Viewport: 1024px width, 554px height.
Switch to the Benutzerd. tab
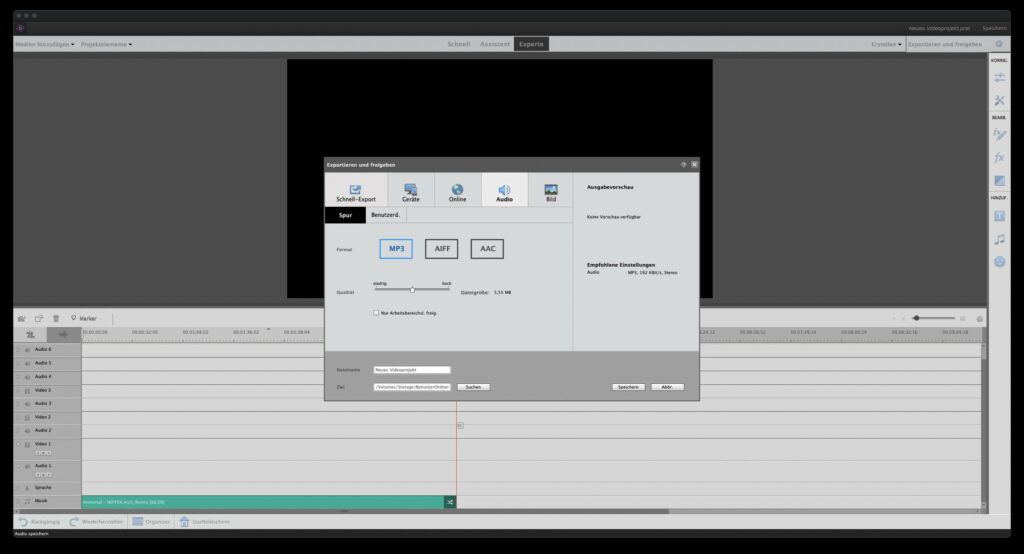(x=386, y=215)
